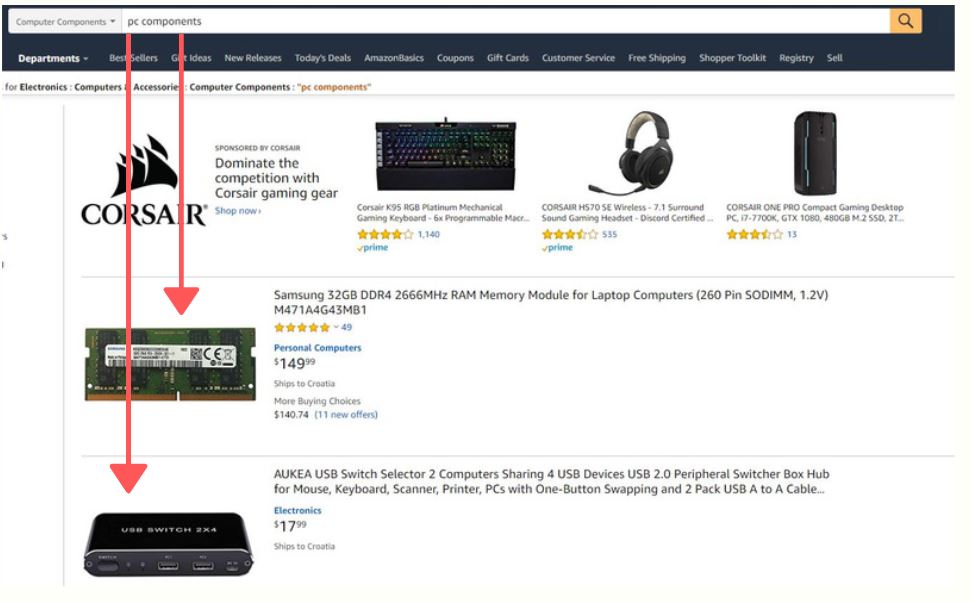971x602 pixels.
Task: Open the Computer Components category dropdown
Action: pyautogui.click(x=65, y=22)
